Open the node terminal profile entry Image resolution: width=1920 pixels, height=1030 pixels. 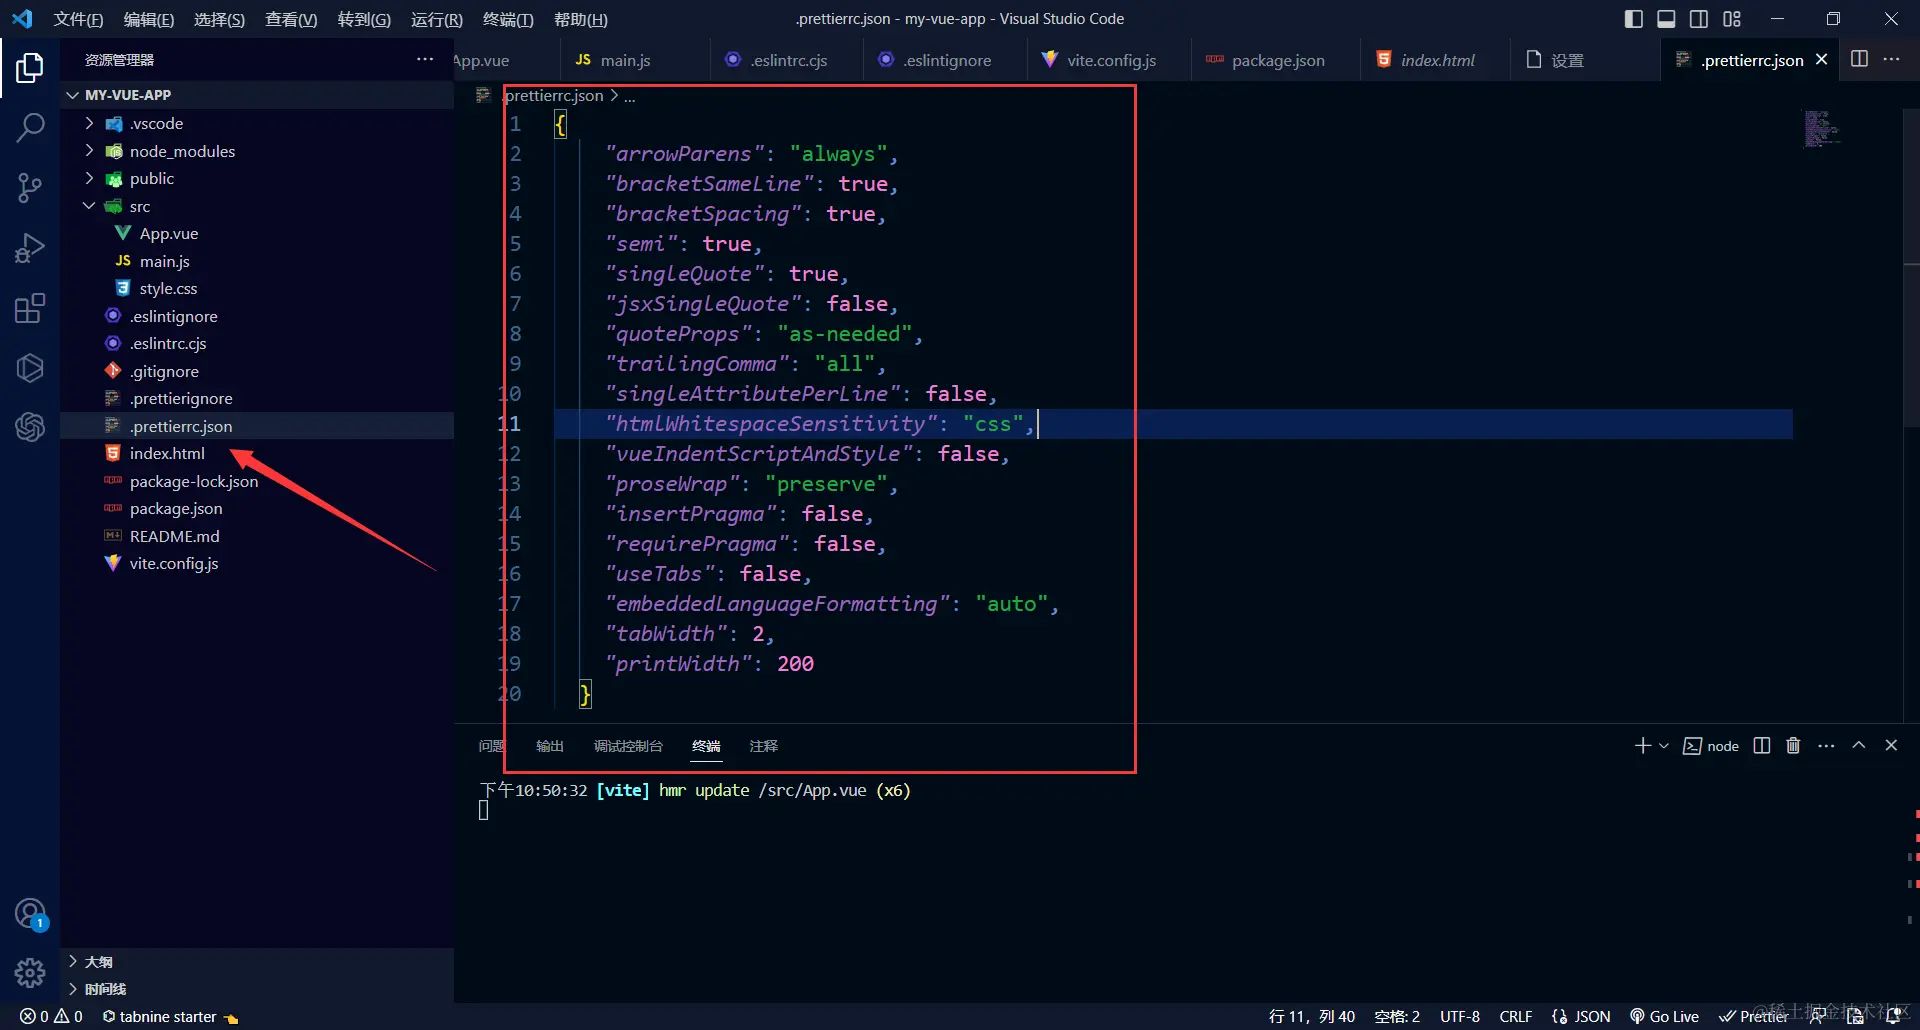click(1711, 746)
